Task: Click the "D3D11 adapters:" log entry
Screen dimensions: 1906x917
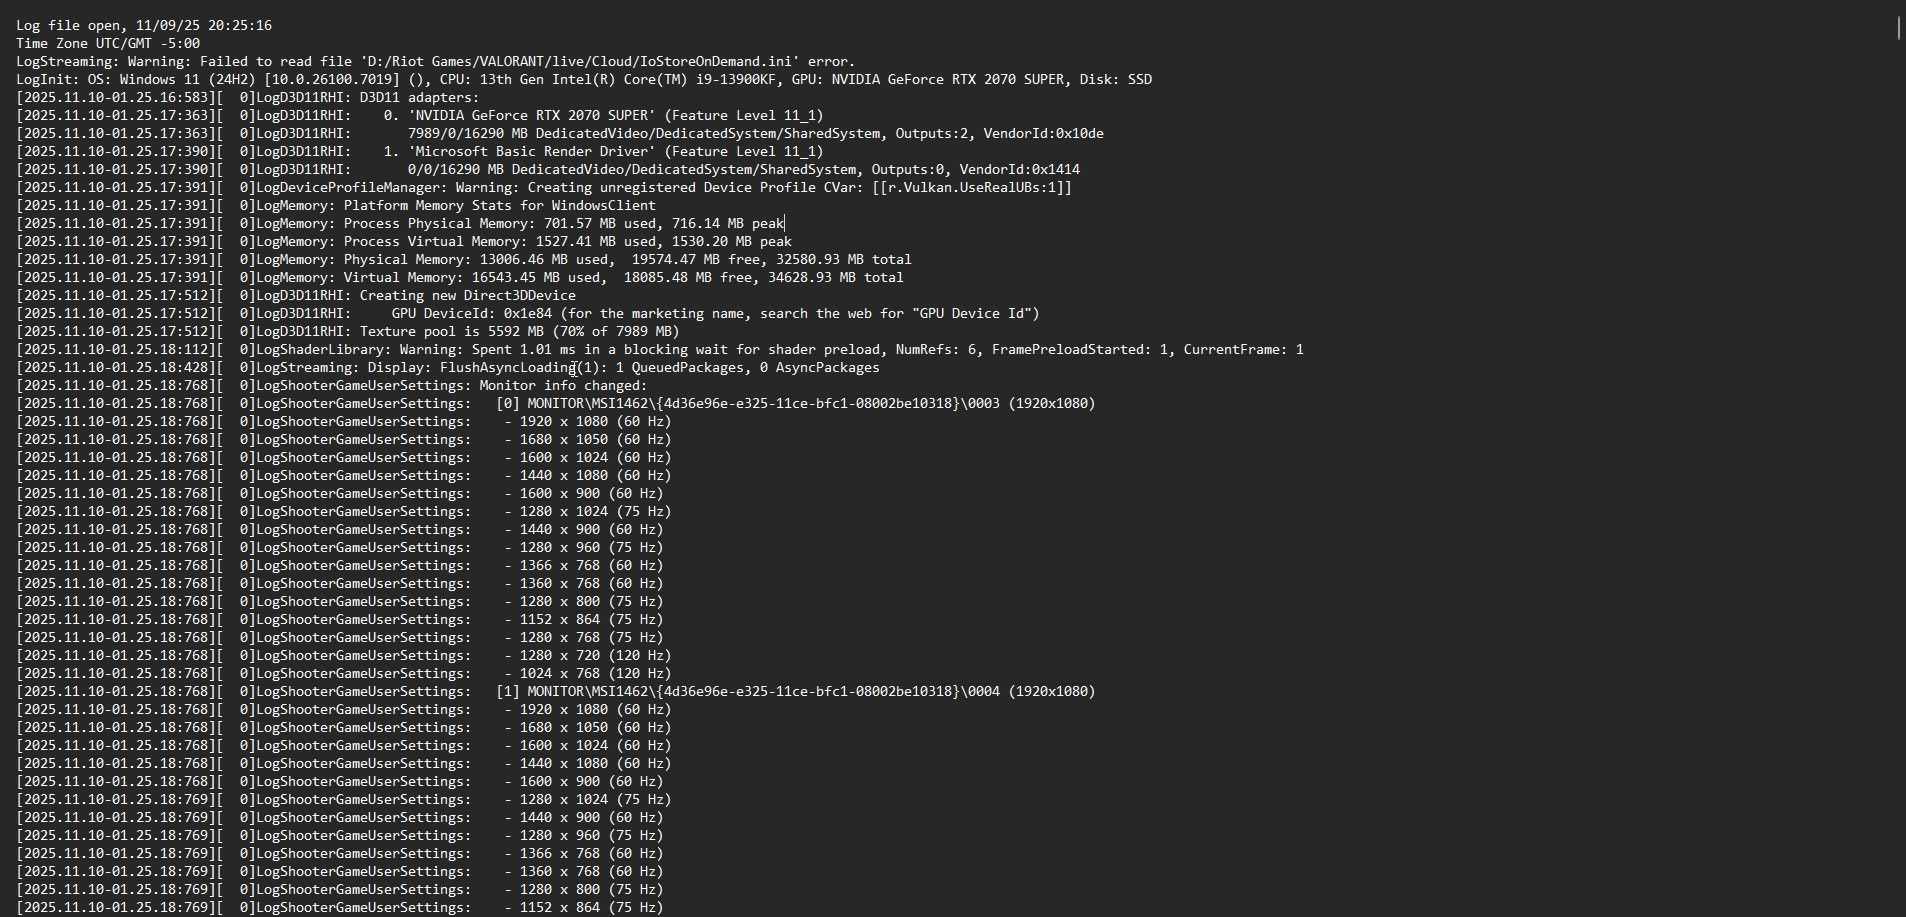Action: pos(248,97)
